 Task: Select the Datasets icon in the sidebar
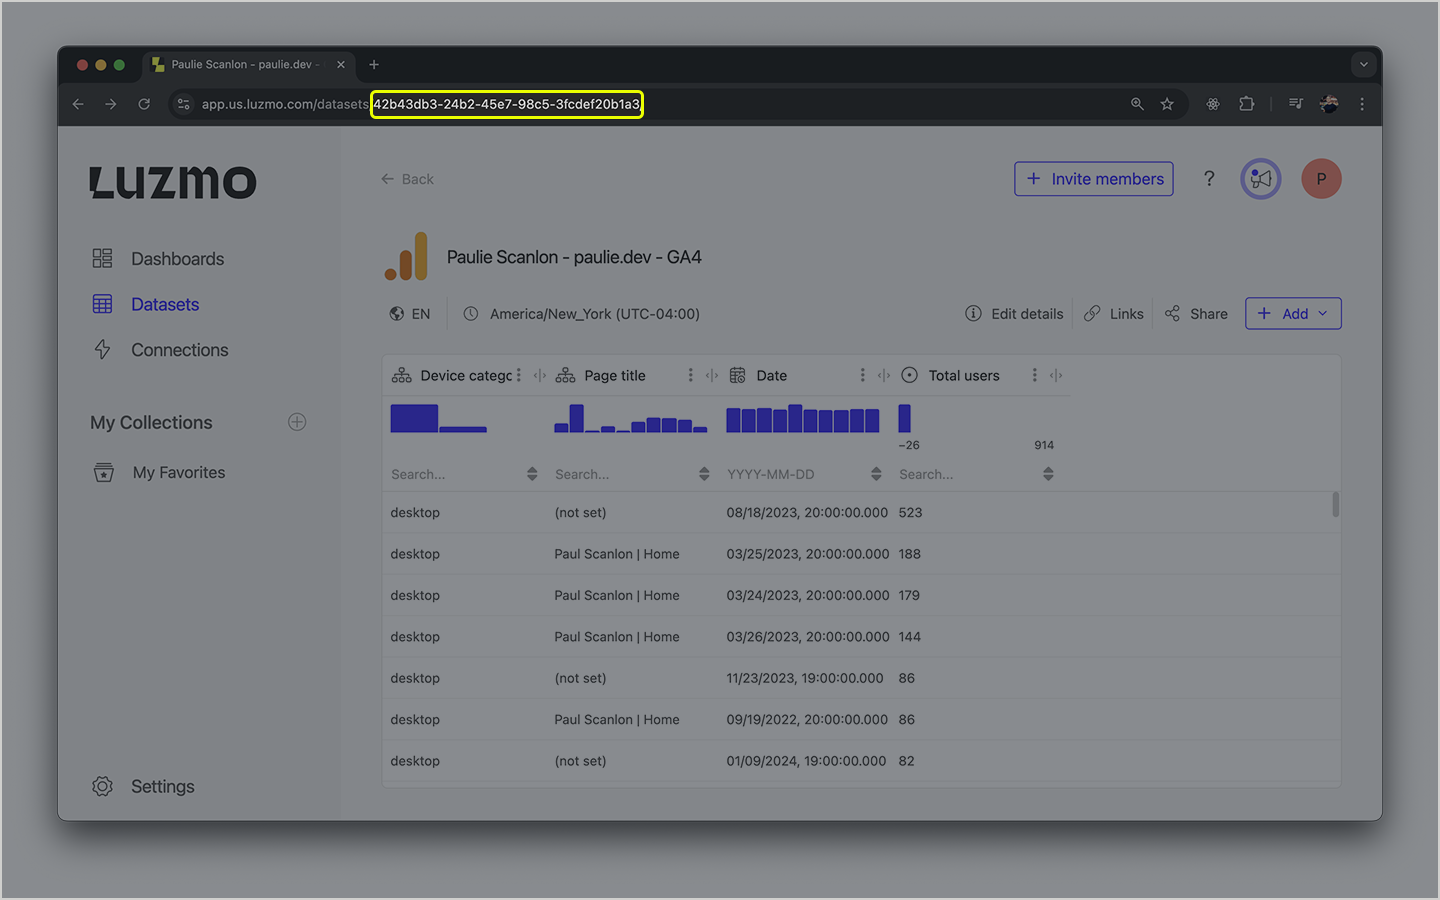102,304
